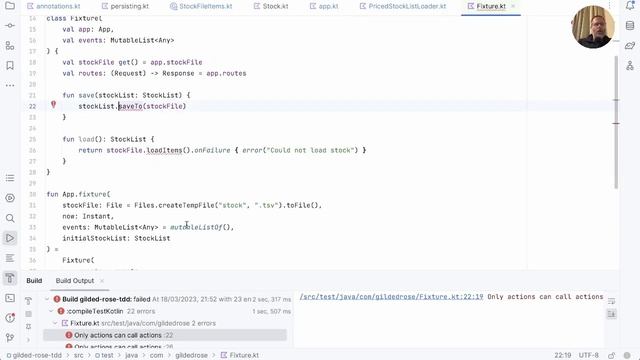640x360 pixels.
Task: Collapse the ':compileTestKotlin' node
Action: point(51,311)
